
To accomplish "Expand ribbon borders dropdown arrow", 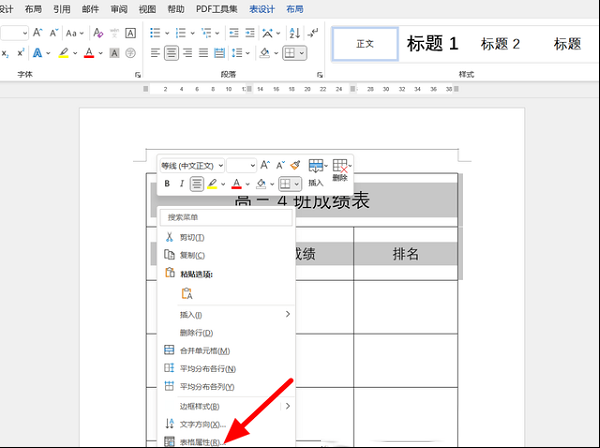I will pos(302,53).
